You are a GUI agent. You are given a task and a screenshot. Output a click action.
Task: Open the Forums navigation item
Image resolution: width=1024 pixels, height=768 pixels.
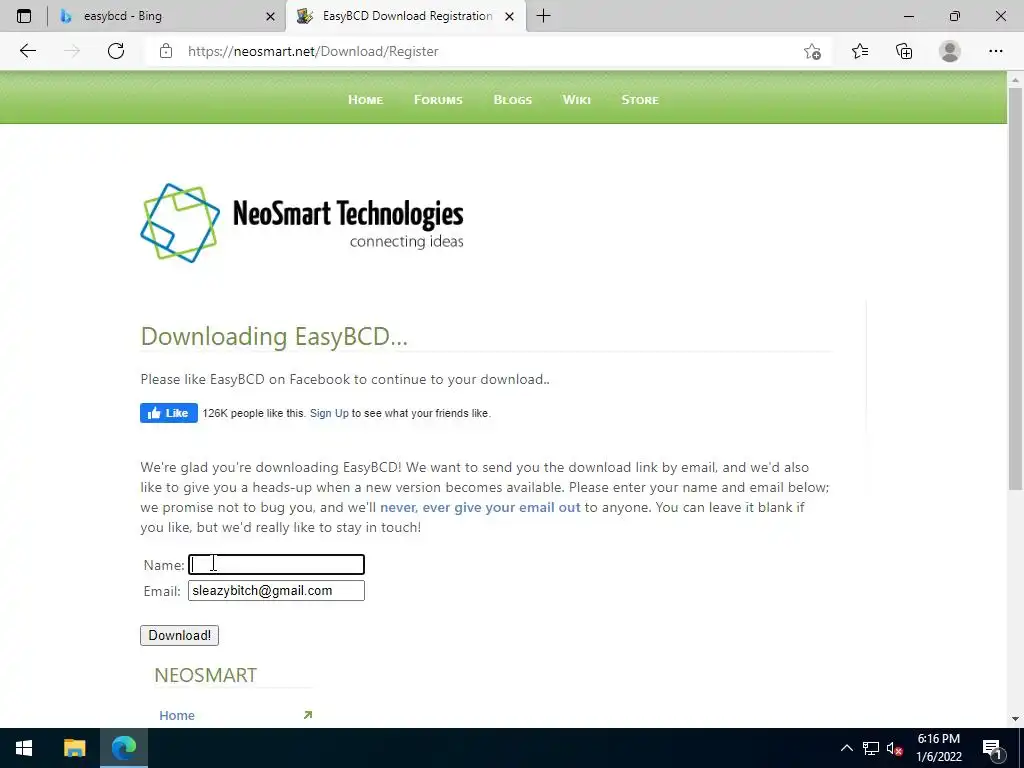[x=438, y=100]
